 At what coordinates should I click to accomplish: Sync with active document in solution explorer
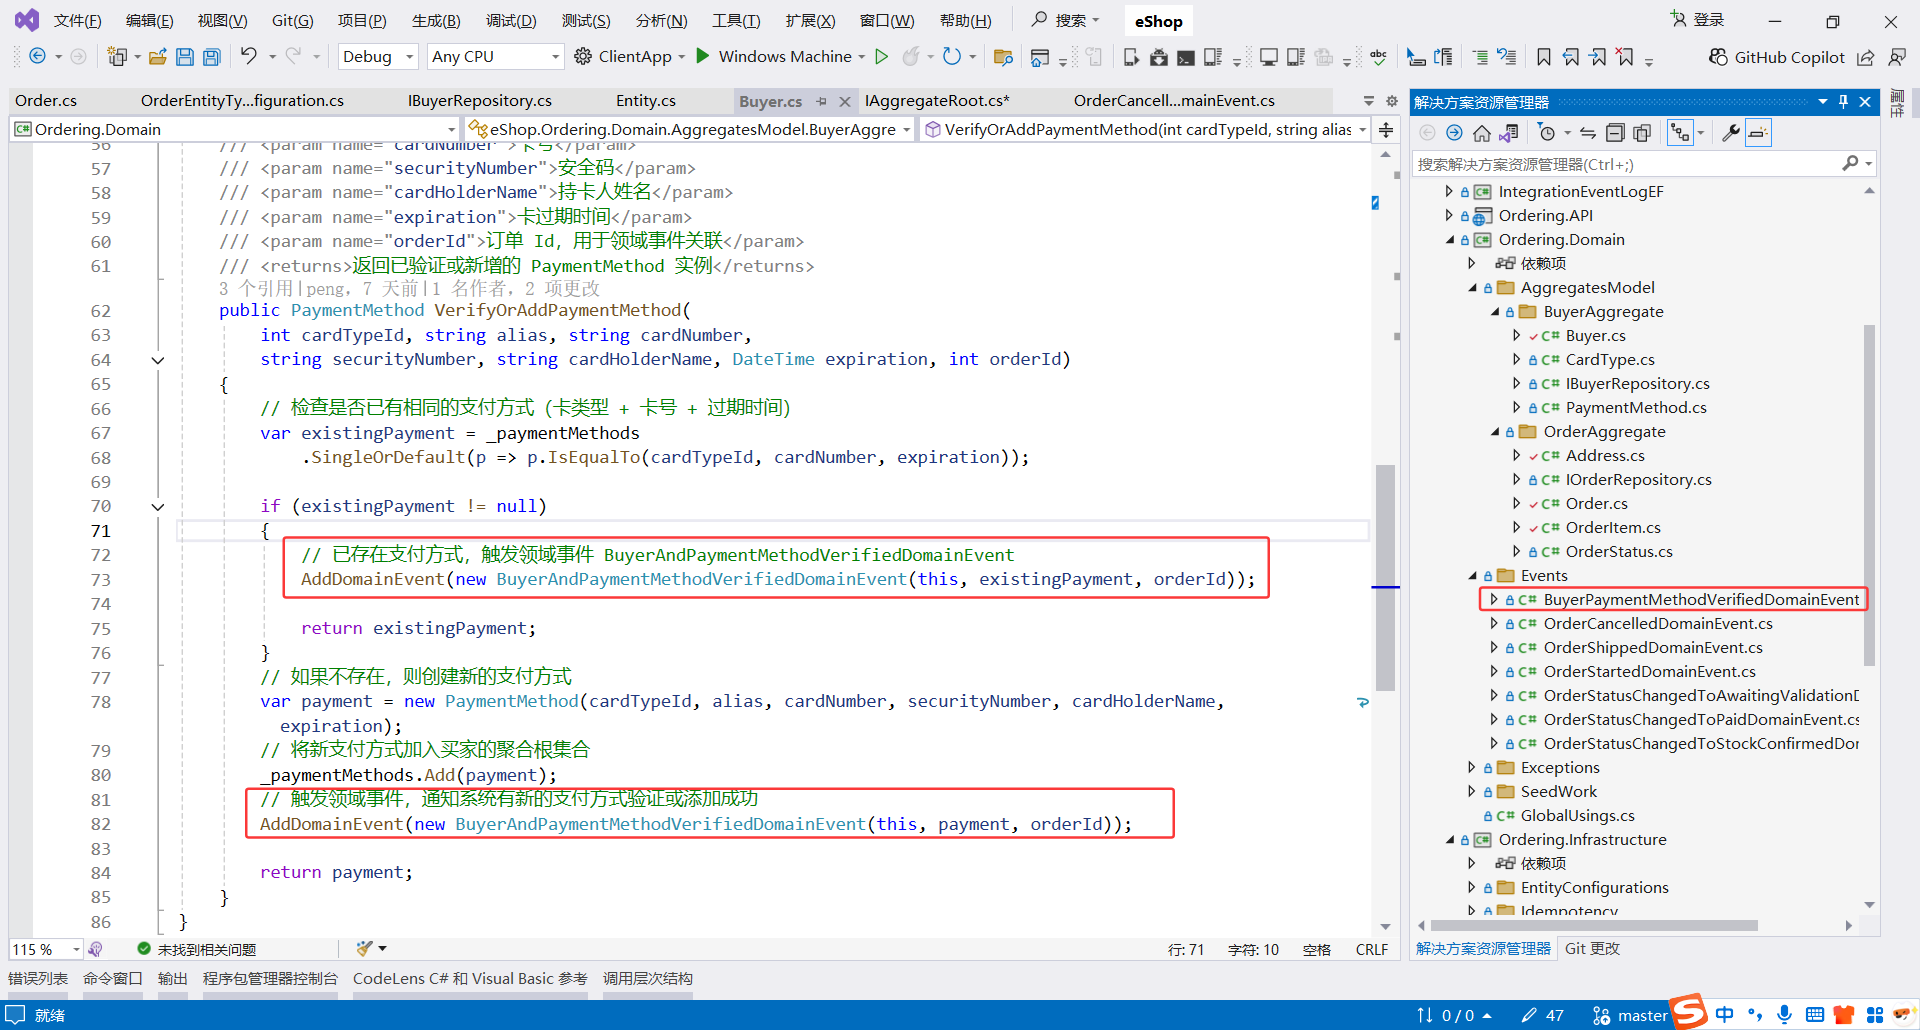[x=1588, y=133]
